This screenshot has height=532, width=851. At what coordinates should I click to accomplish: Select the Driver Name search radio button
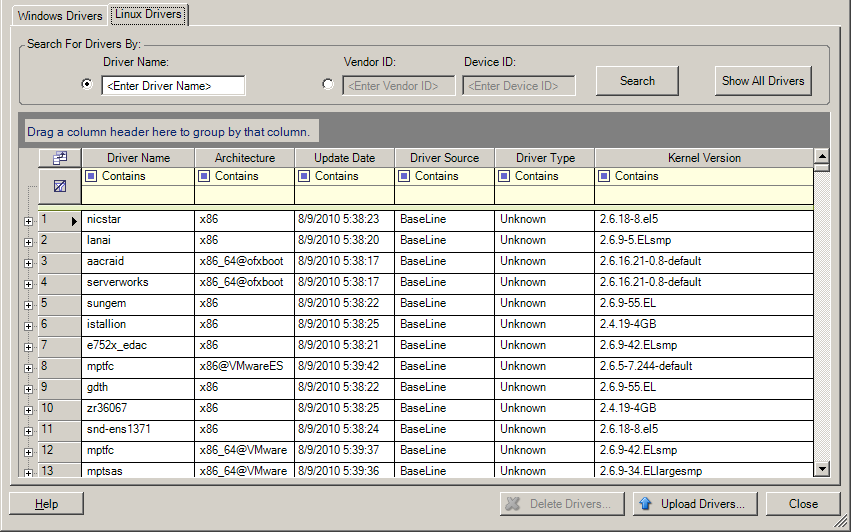click(87, 85)
